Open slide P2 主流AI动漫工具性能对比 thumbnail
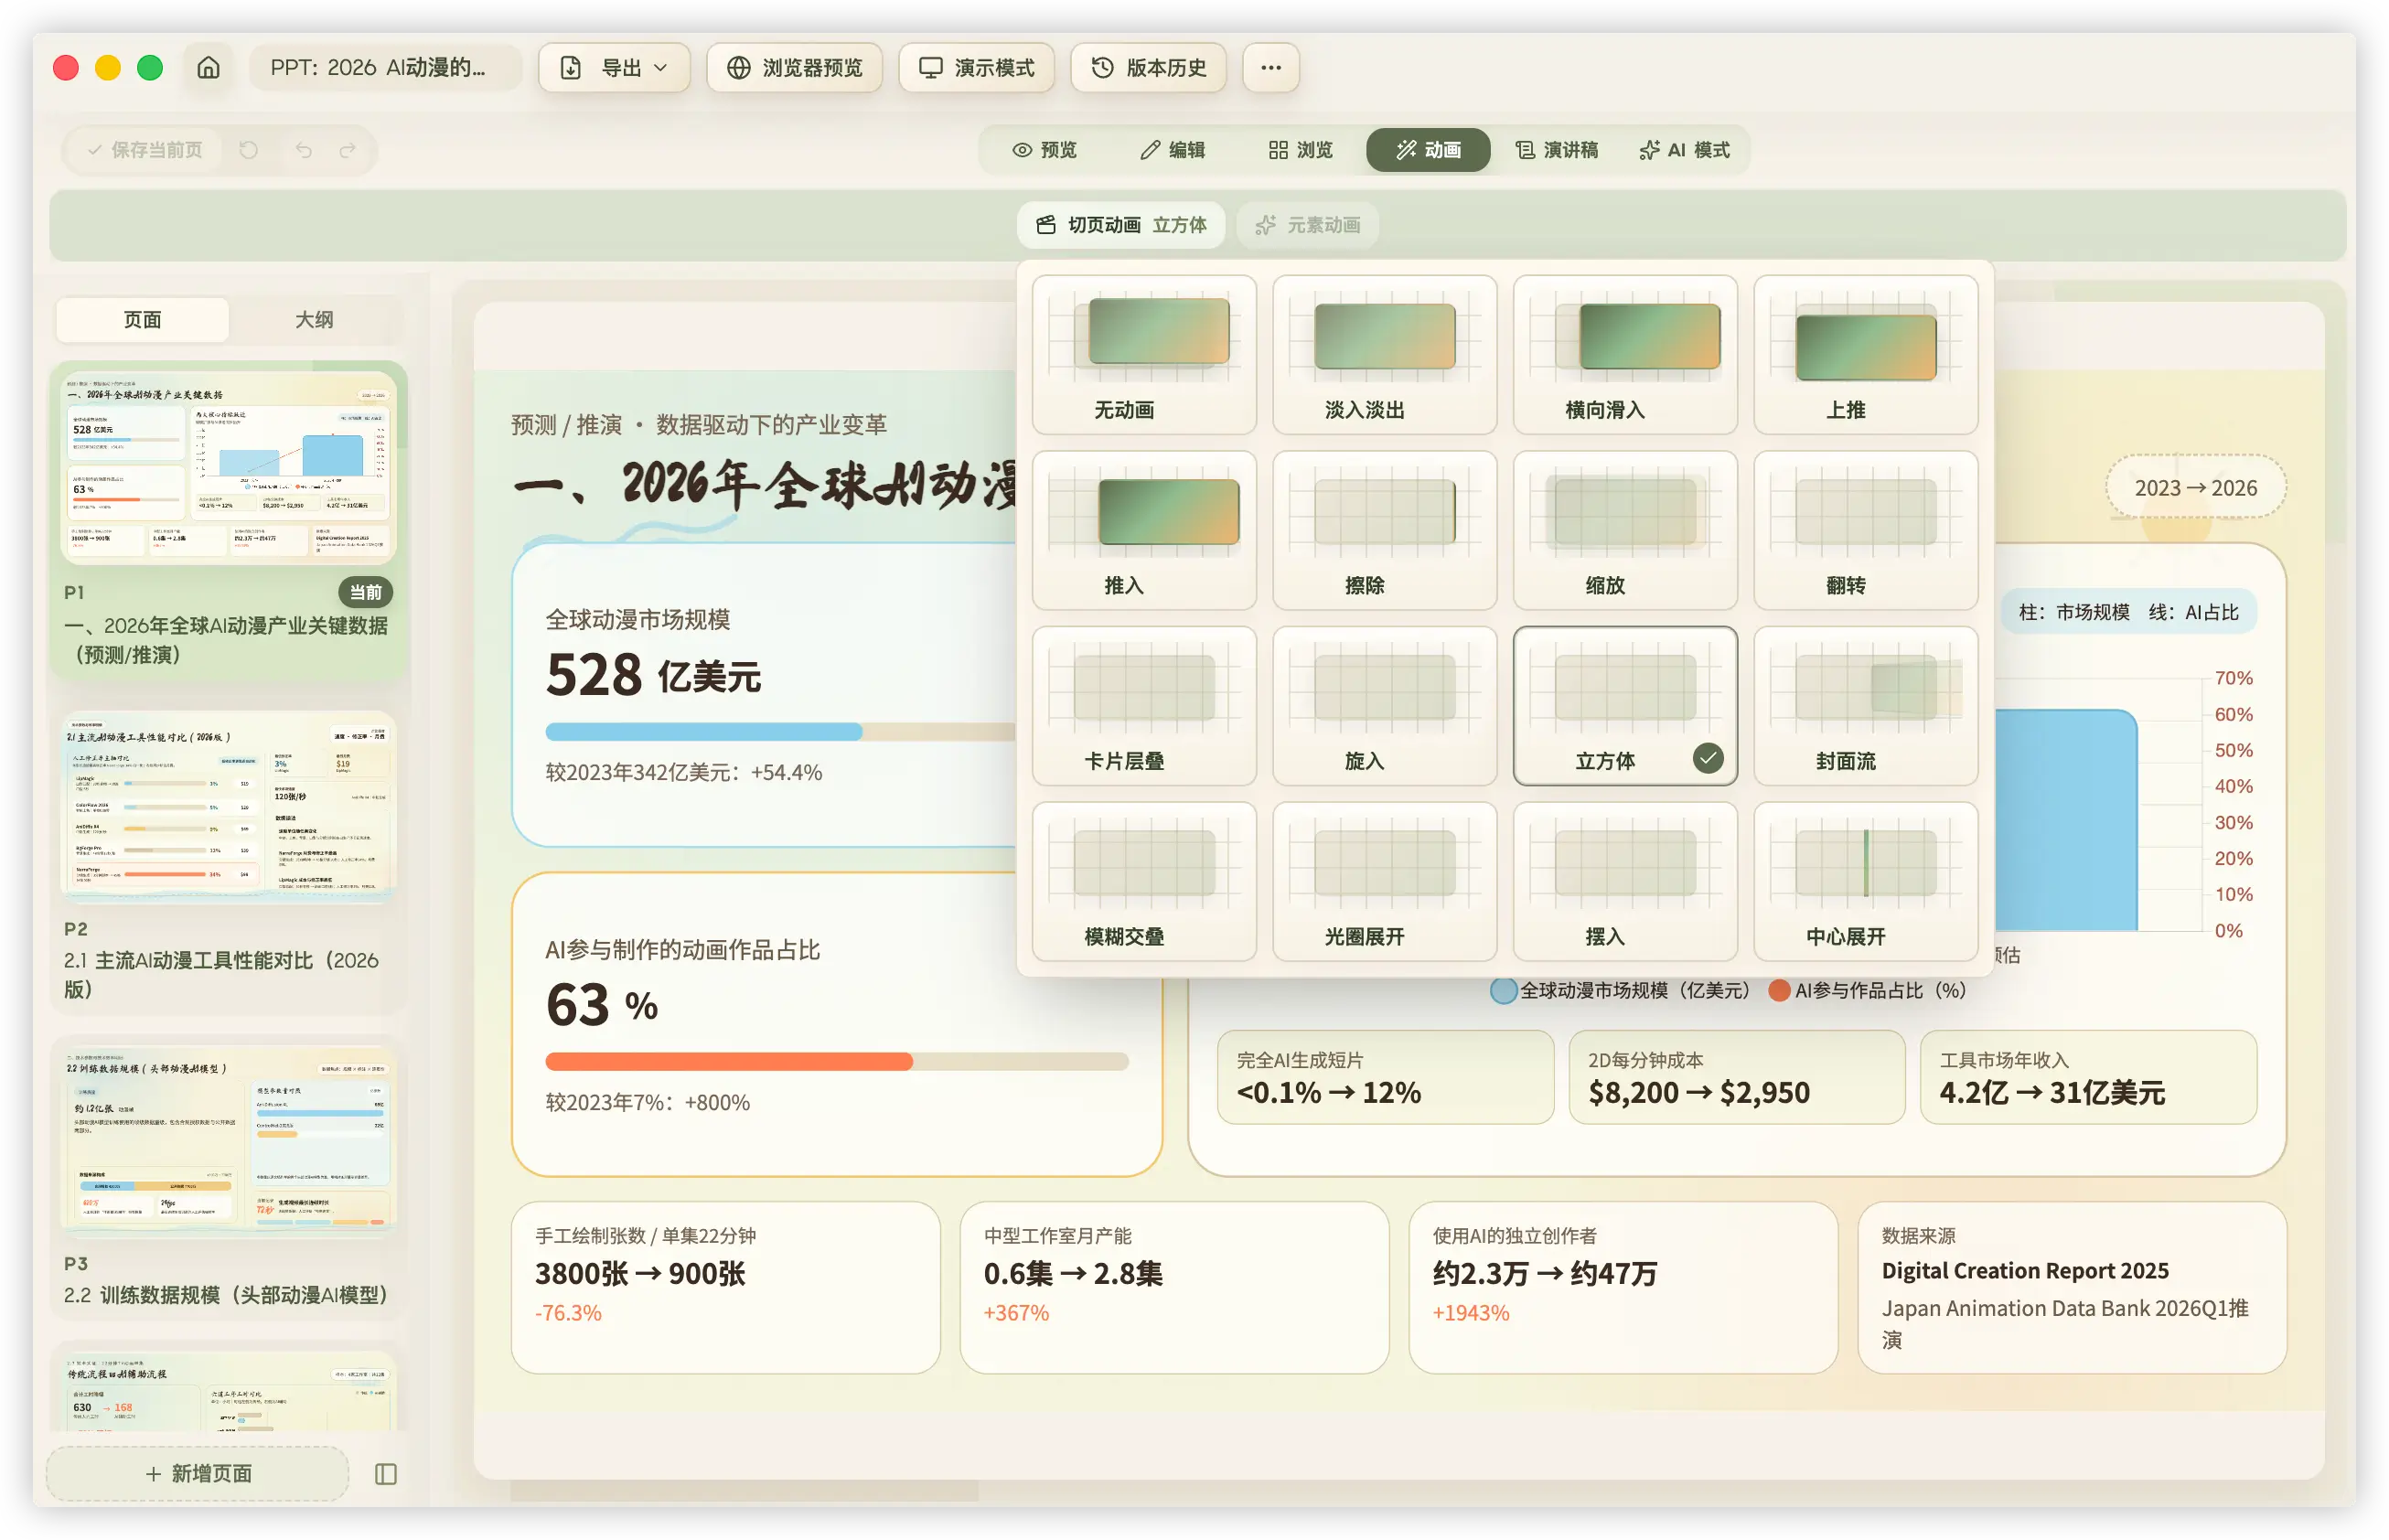Viewport: 2389px width, 1540px height. click(x=229, y=806)
